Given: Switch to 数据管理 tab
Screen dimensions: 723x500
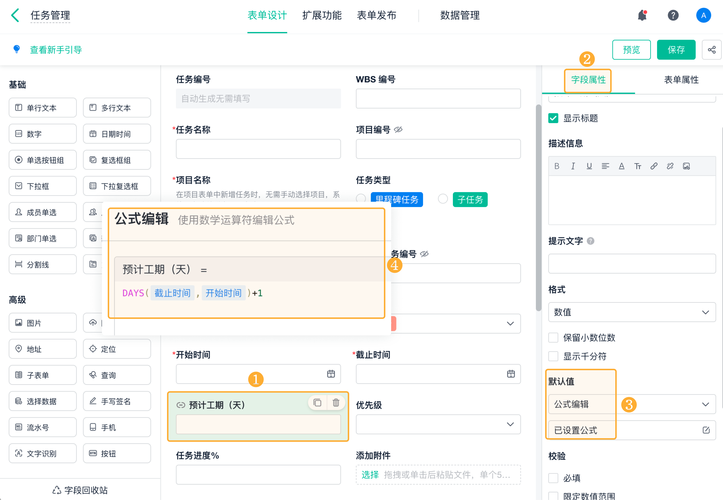Looking at the screenshot, I should (x=460, y=15).
